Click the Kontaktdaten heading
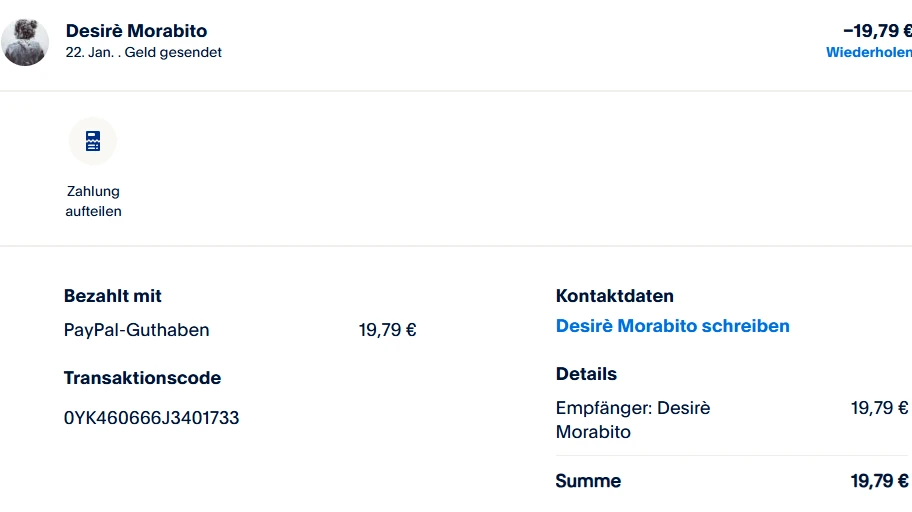 (x=614, y=296)
